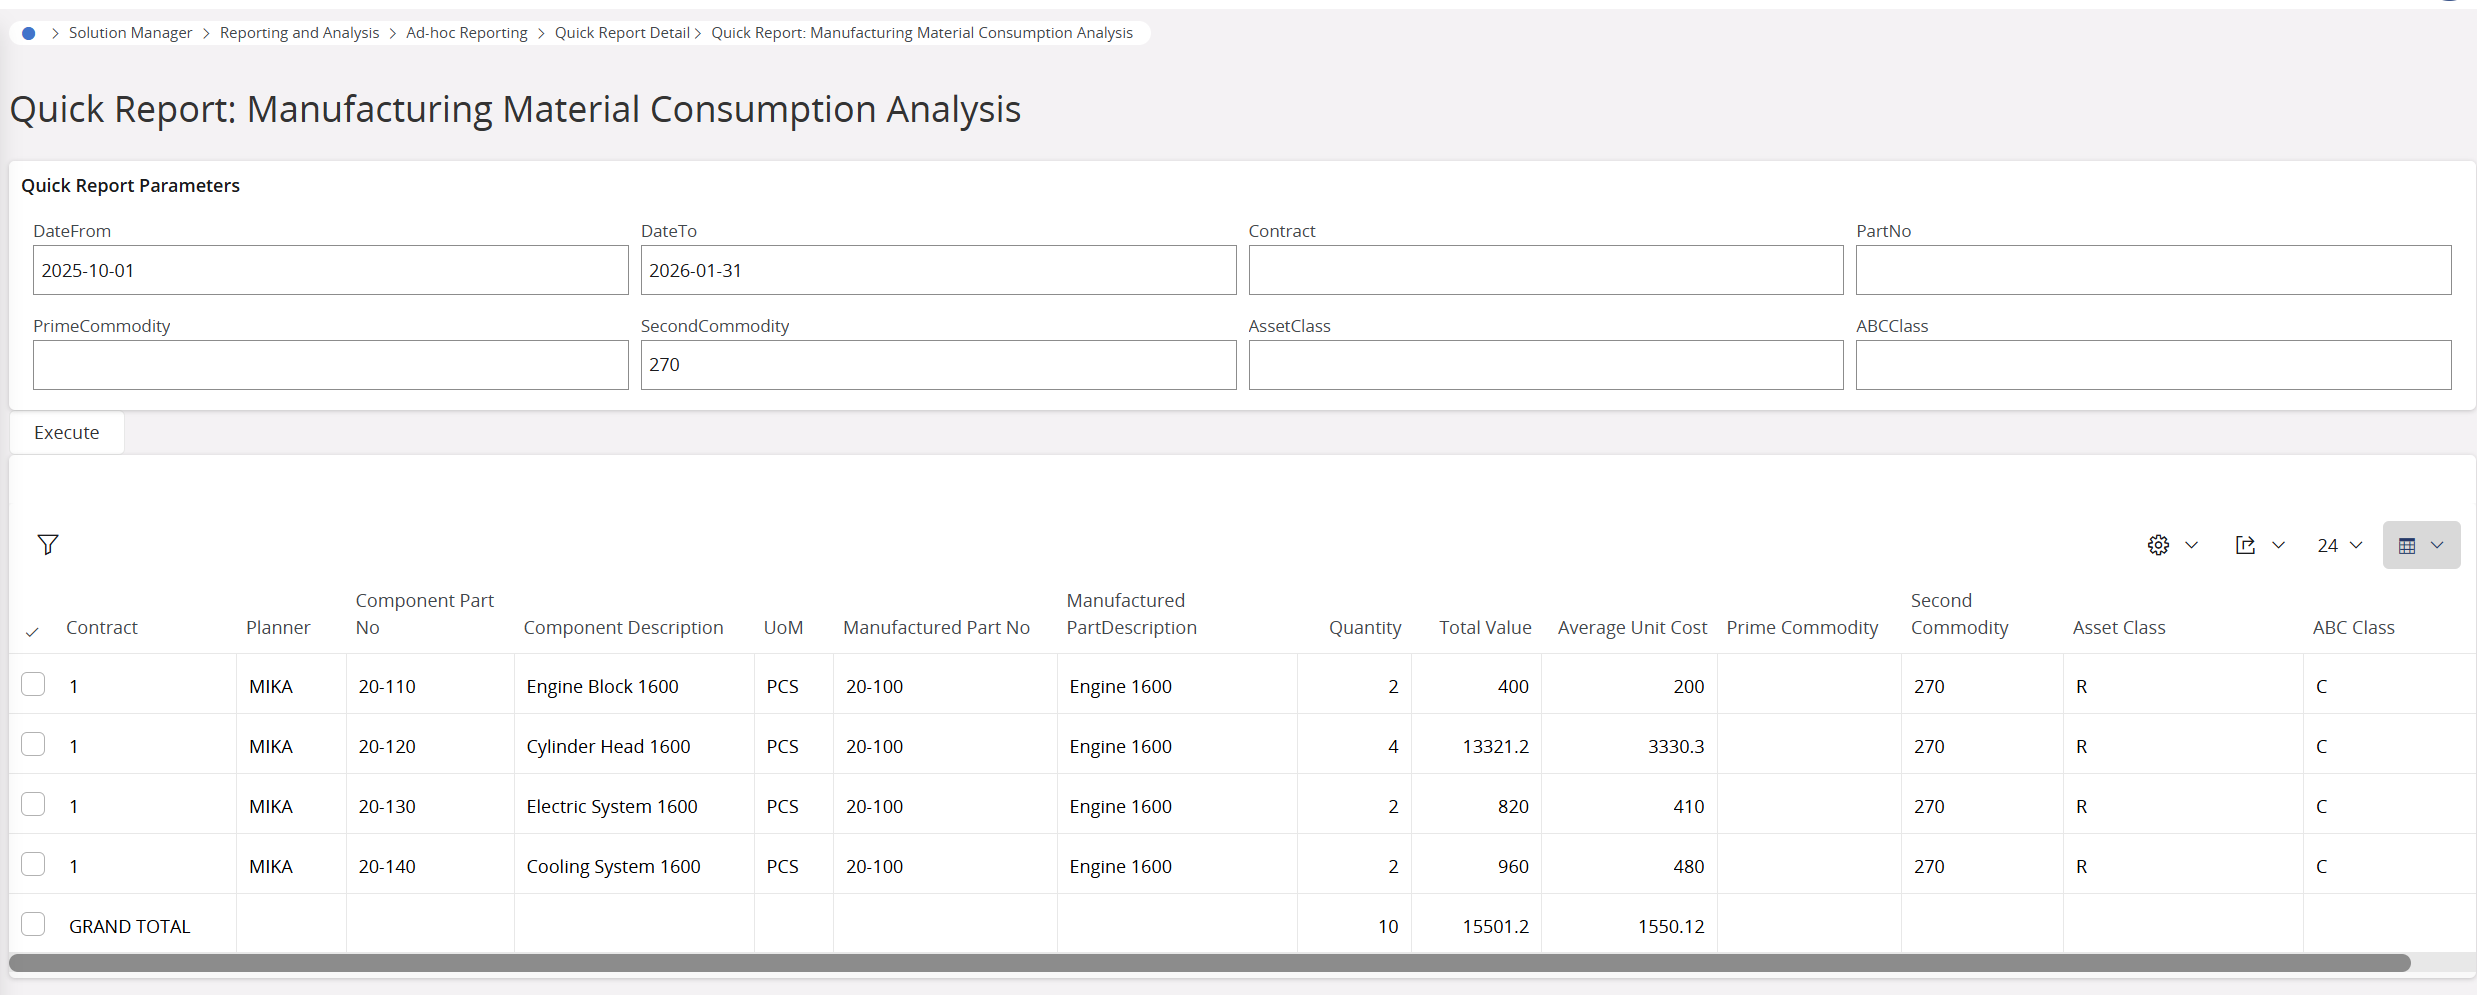Select the table view grid icon
Screen dimensions: 2477x995
(2408, 545)
